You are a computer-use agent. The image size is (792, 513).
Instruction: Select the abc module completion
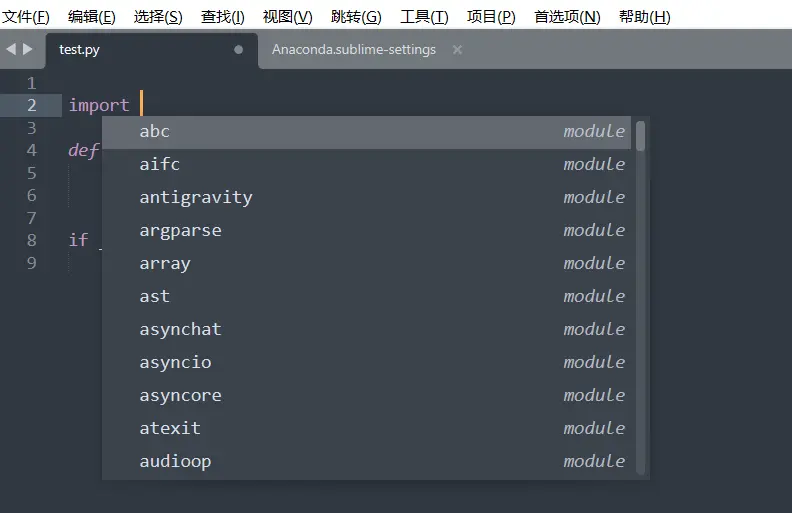[x=155, y=132]
